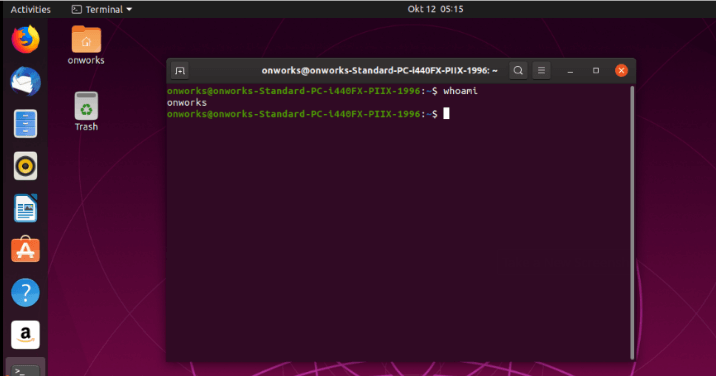Open a new tab in the terminal window
The width and height of the screenshot is (716, 376).
pos(180,71)
